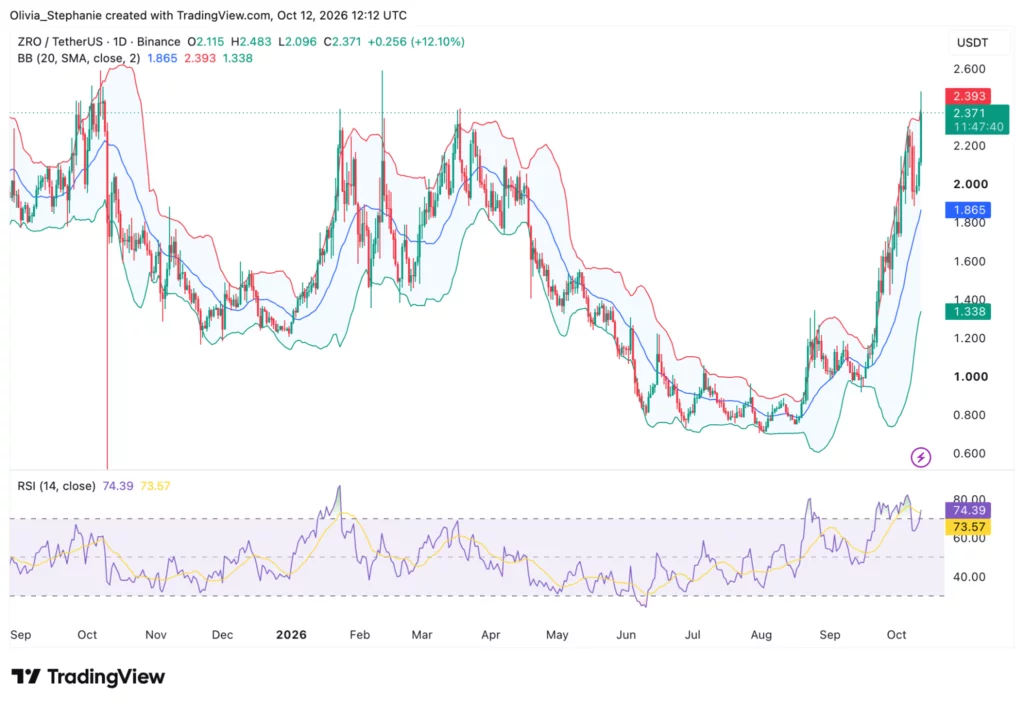Screen dimensions: 1024x706
Task: Click the 2.600 price axis label
Action: click(969, 69)
